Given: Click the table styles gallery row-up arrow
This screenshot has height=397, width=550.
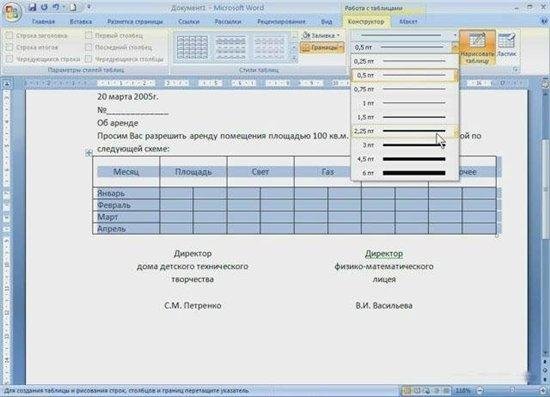Looking at the screenshot, I should pos(294,35).
